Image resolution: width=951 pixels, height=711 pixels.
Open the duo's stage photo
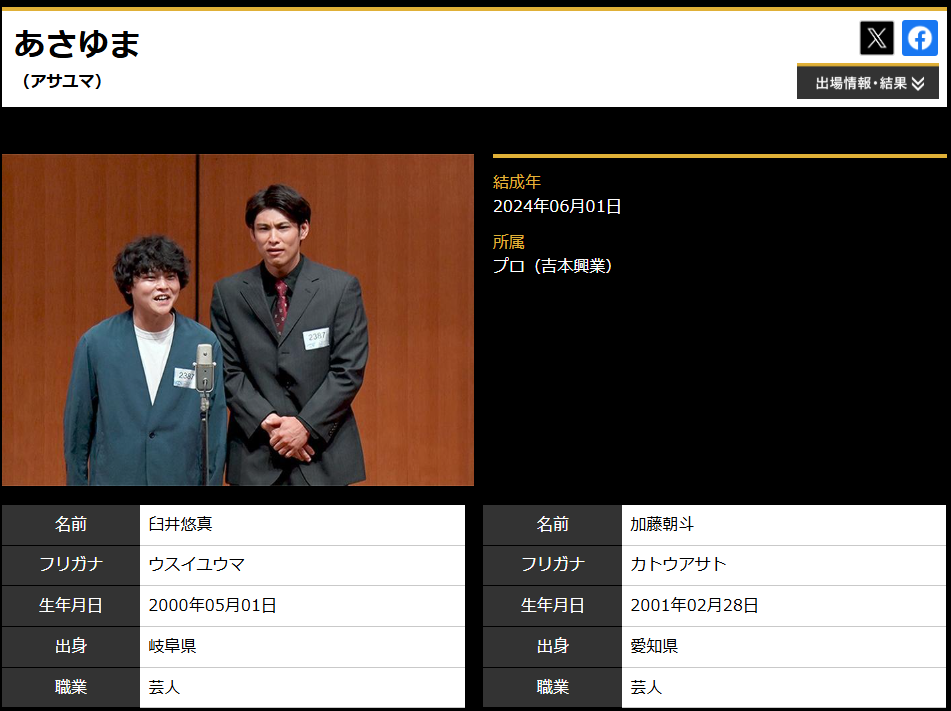[x=238, y=320]
